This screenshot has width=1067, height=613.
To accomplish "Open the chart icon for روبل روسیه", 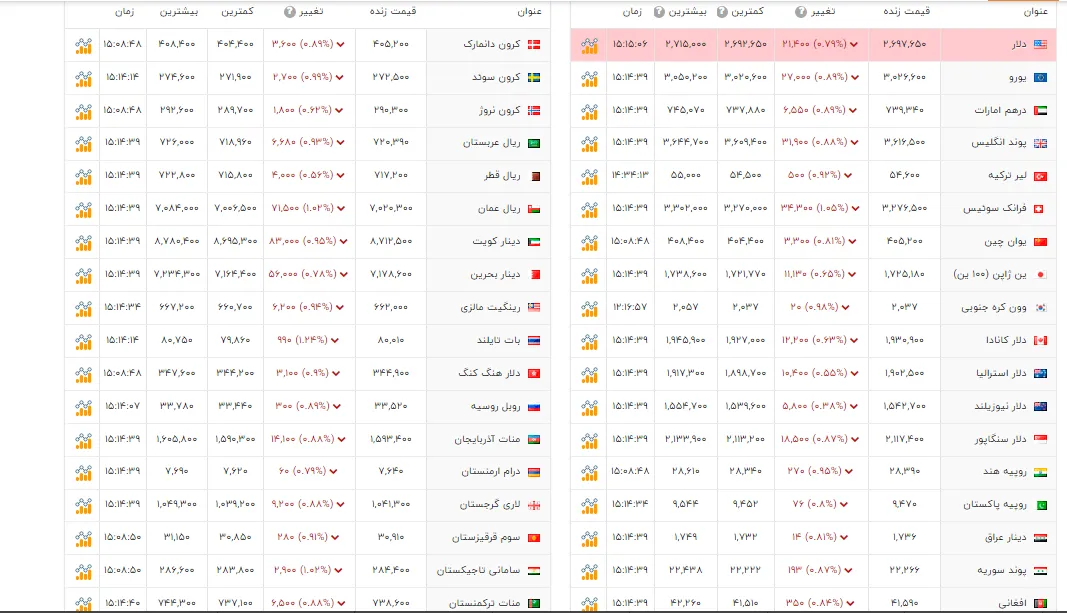I will coord(83,406).
